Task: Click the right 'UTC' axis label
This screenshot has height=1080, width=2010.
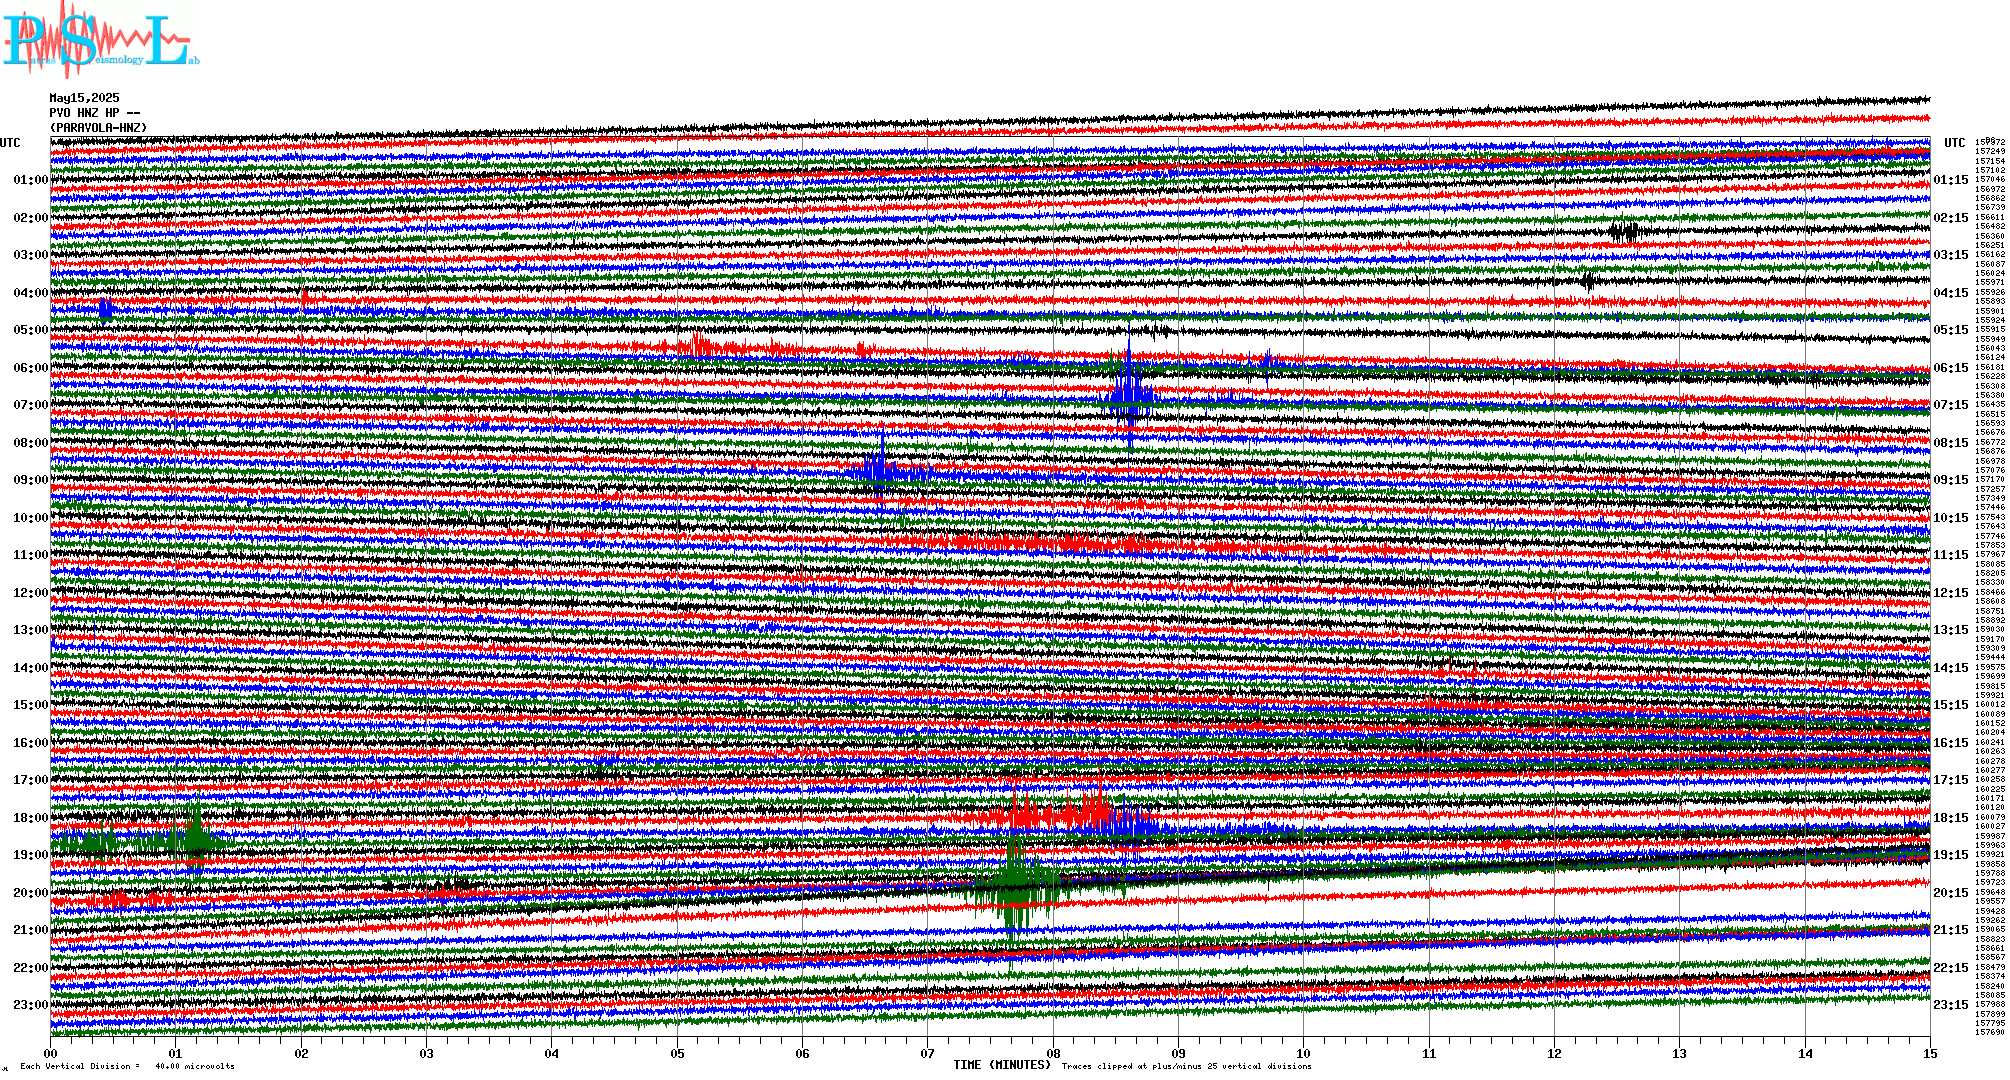Action: point(1955,143)
